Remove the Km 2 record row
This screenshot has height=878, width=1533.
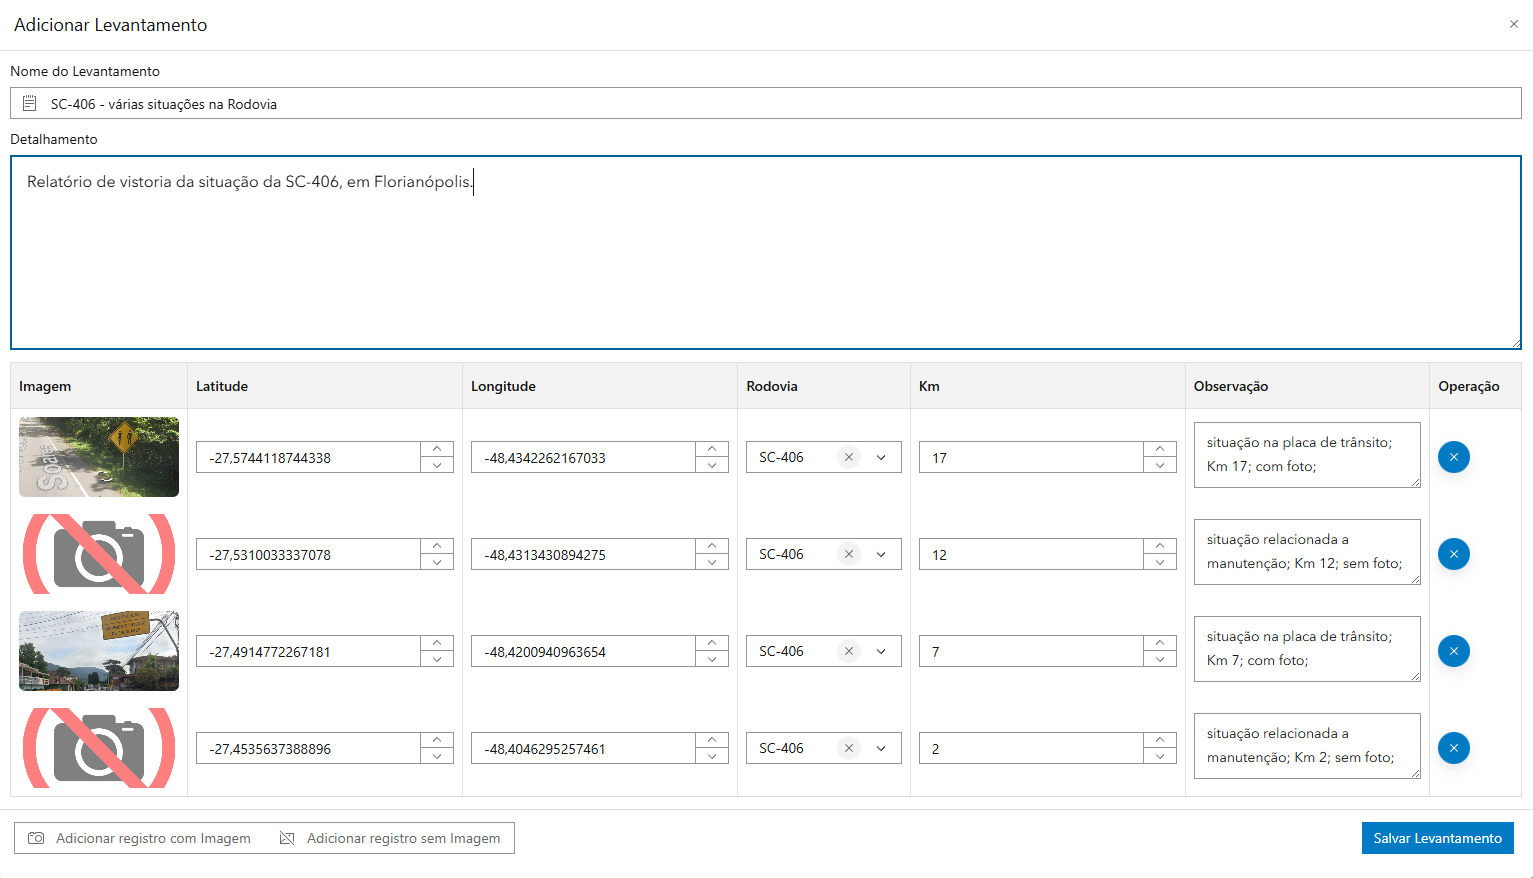1453,748
